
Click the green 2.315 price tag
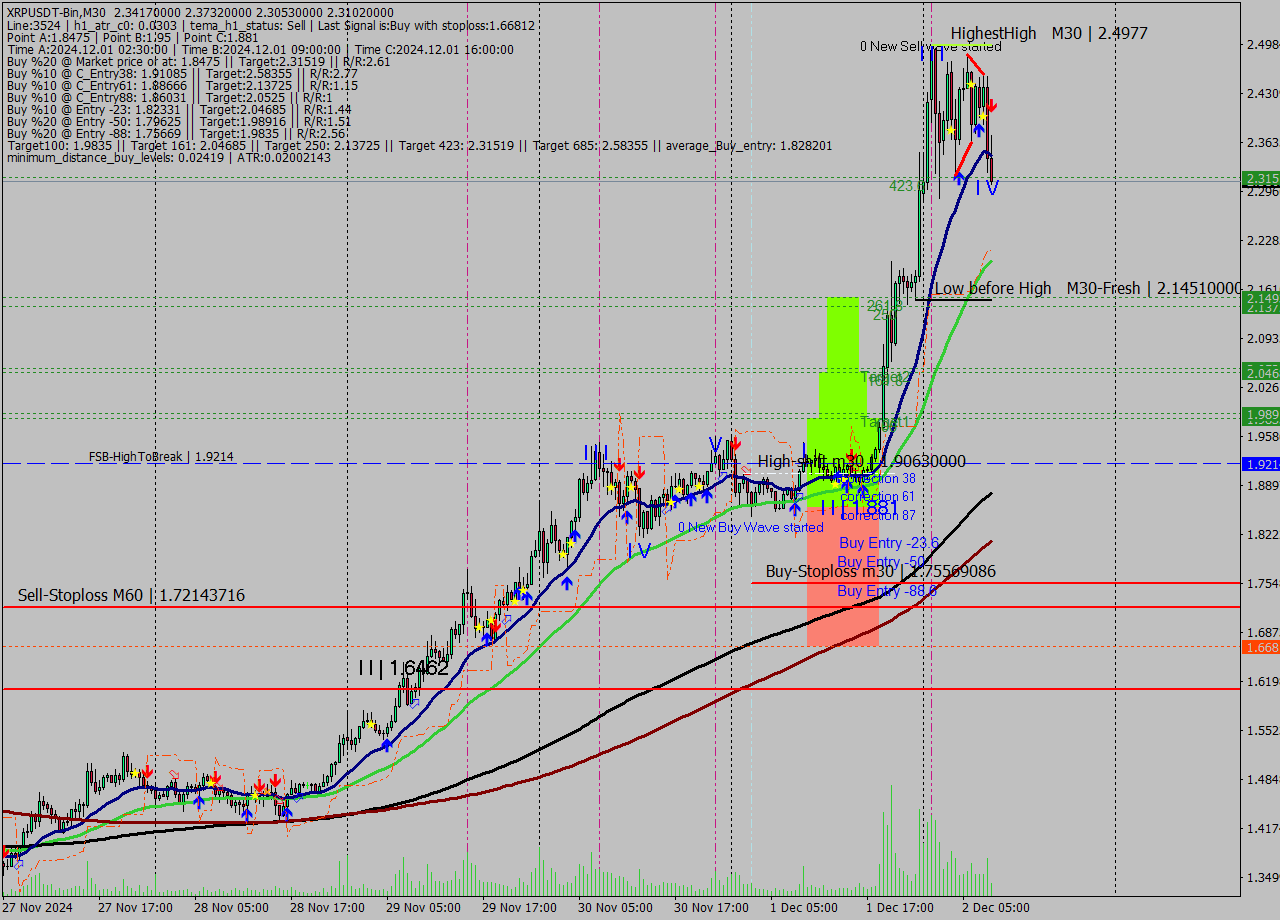point(1260,179)
